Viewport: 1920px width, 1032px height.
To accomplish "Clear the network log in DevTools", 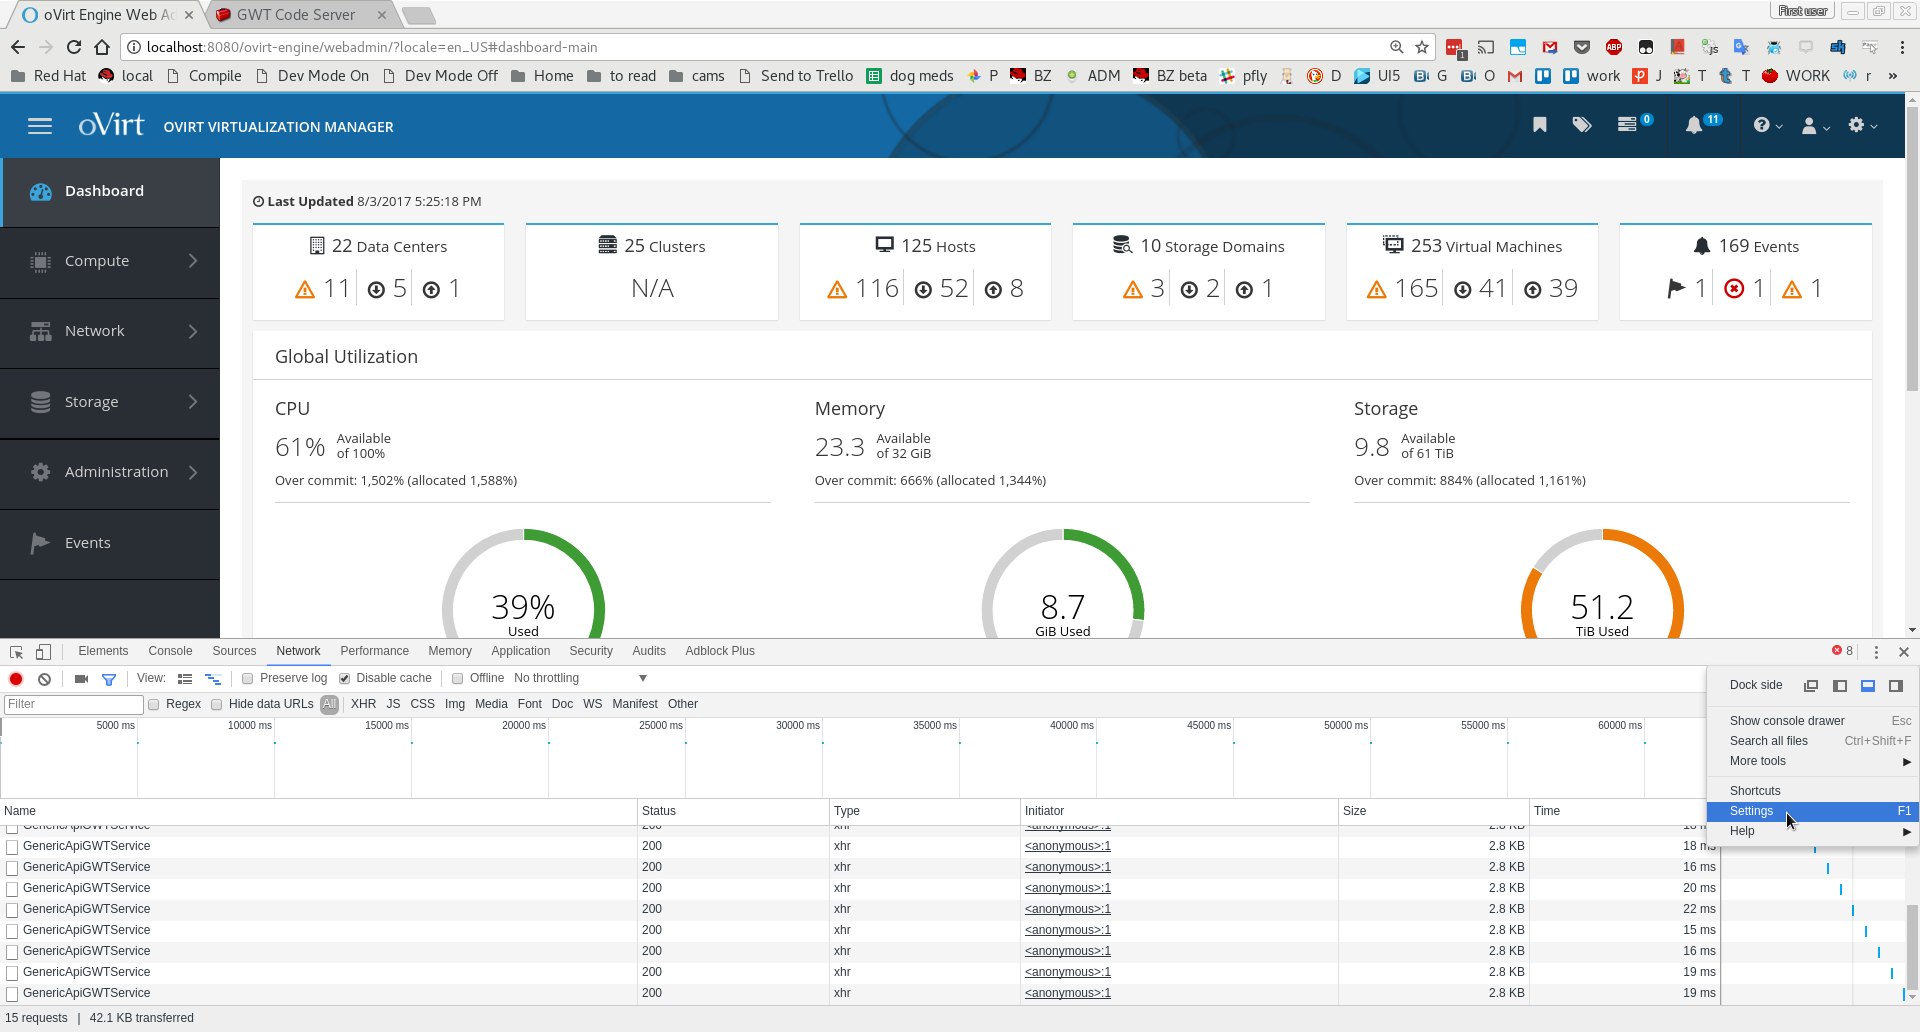I will point(45,679).
